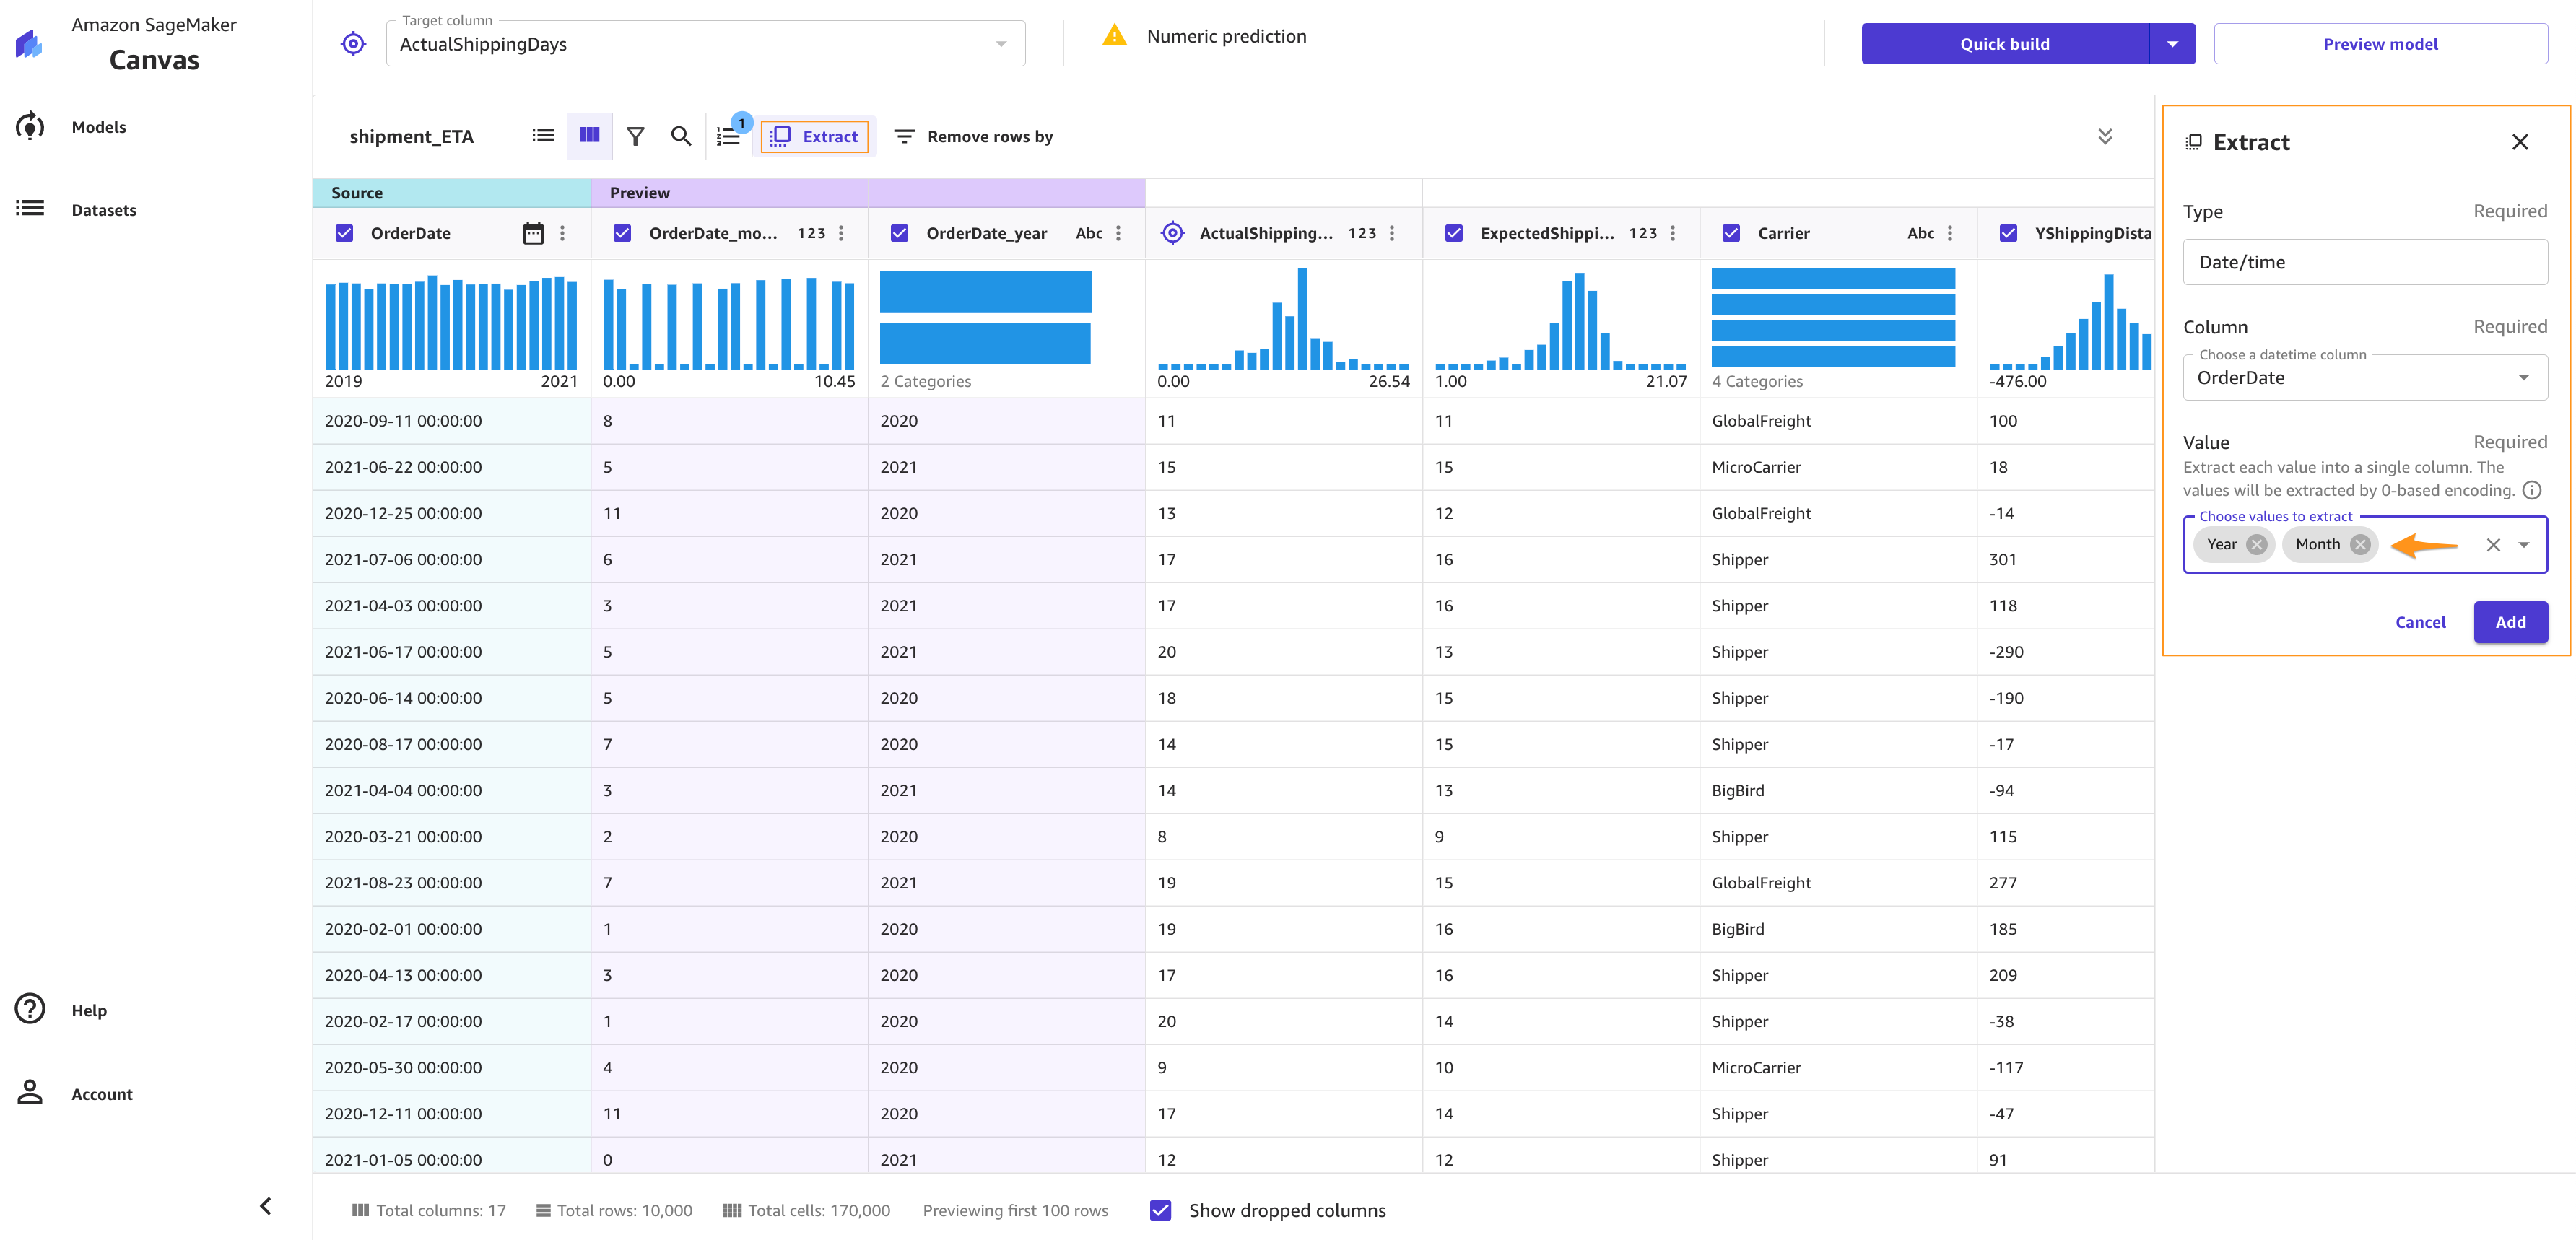This screenshot has height=1240, width=2576.
Task: Go to Datasets in the sidebar
Action: click(x=104, y=210)
